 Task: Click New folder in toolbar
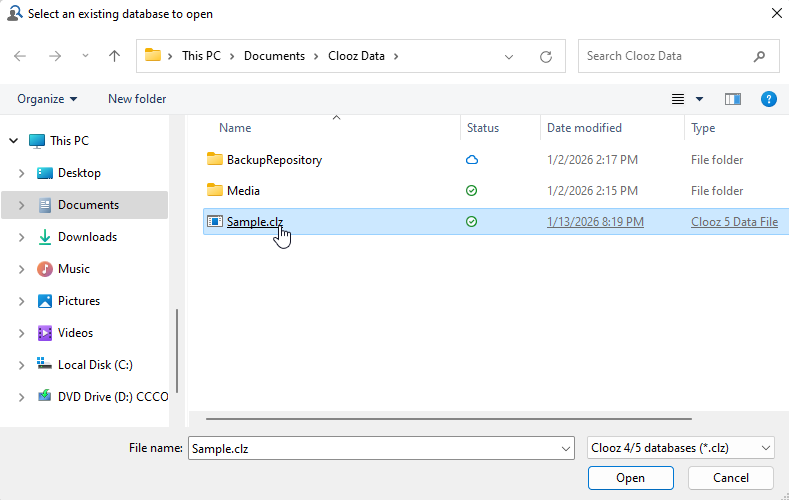coord(137,99)
